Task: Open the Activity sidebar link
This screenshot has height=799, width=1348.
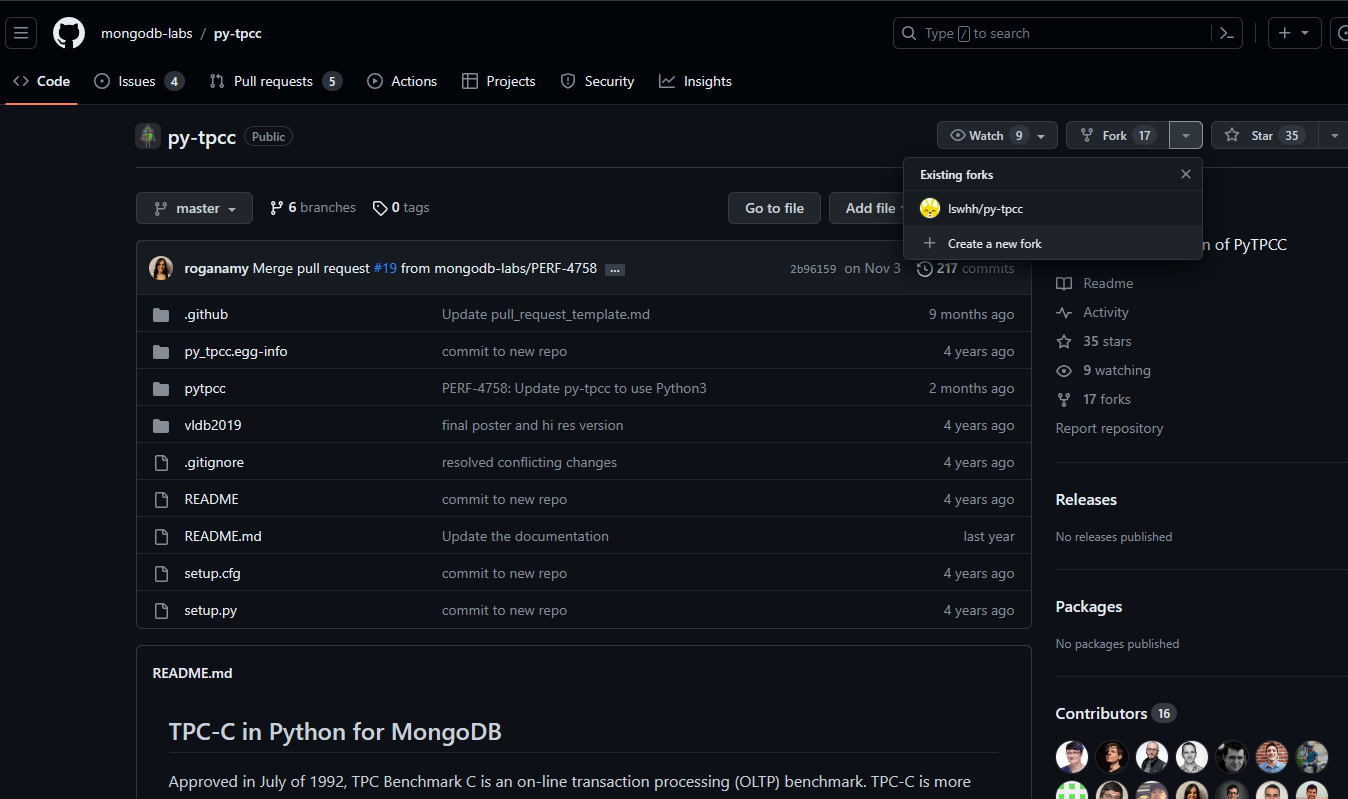Action: pos(1092,312)
